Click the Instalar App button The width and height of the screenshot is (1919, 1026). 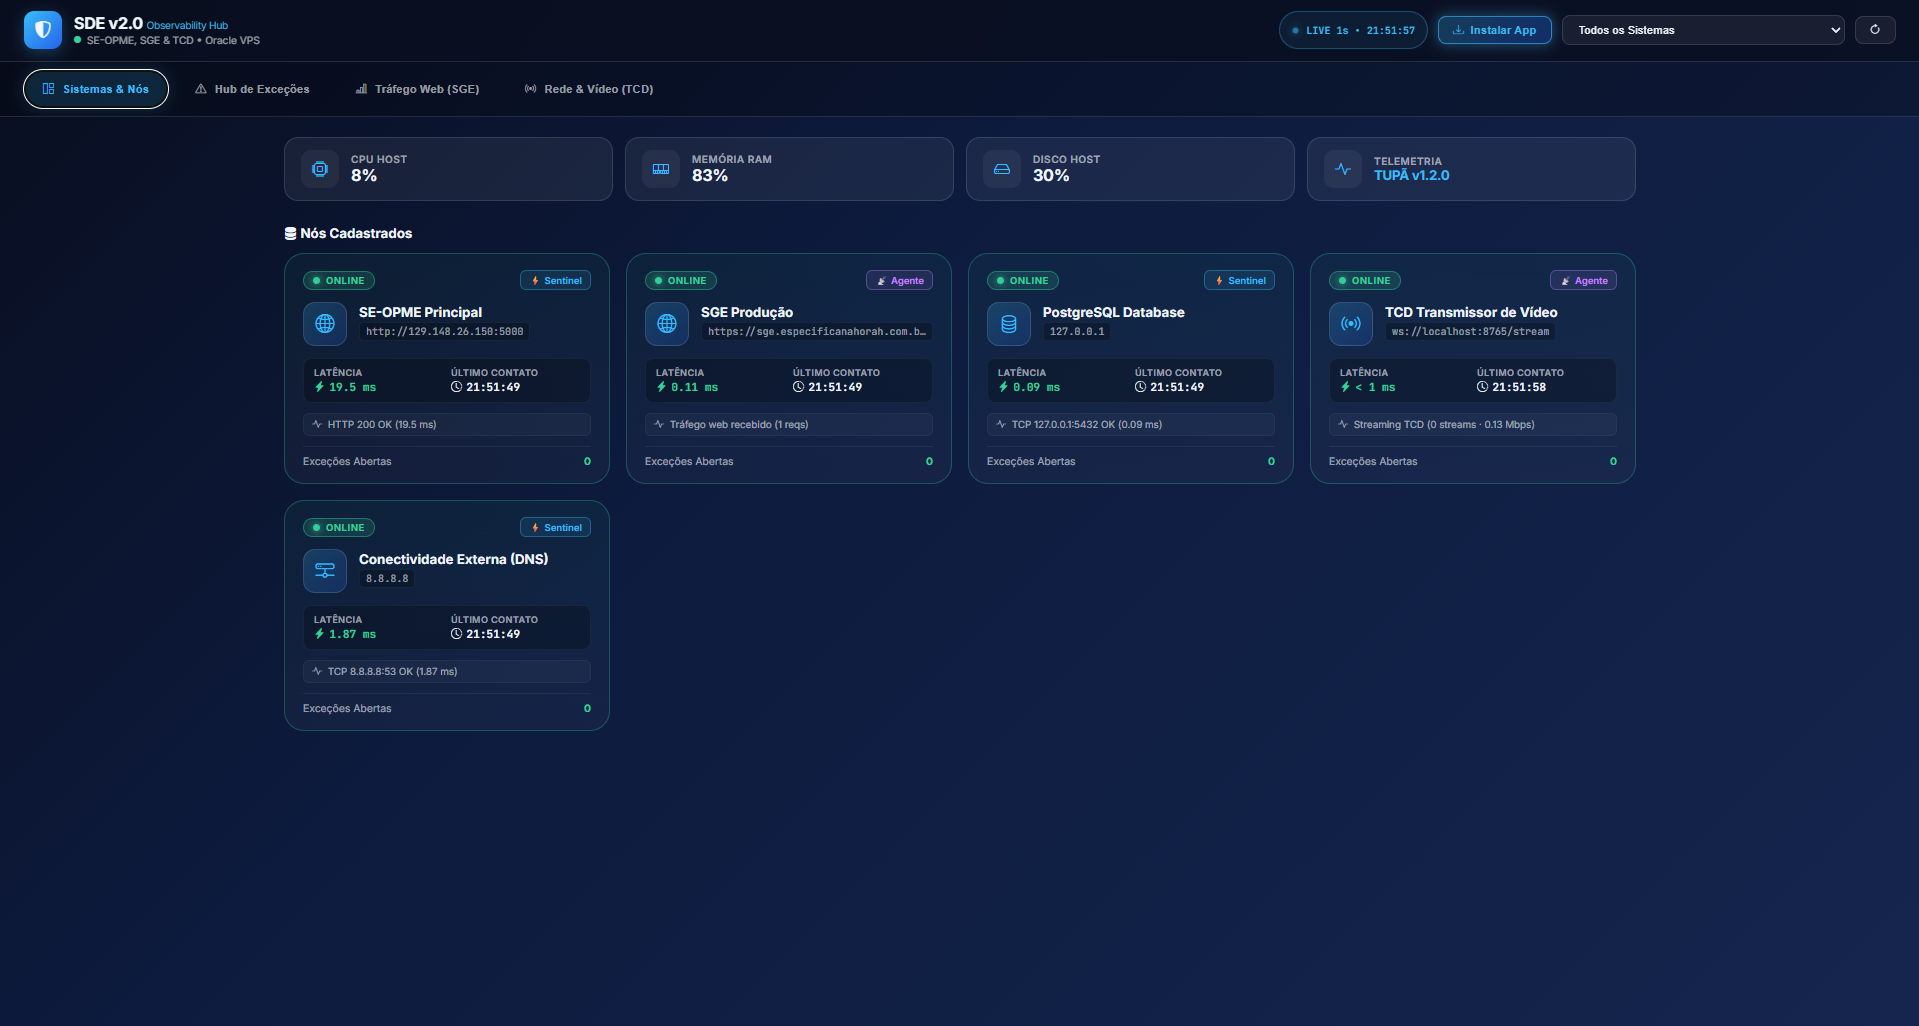(x=1494, y=30)
